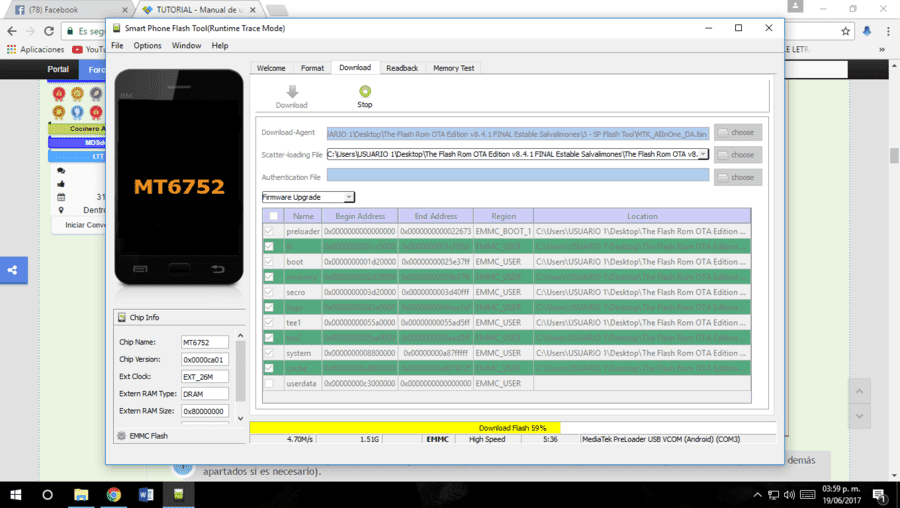Show hidden tray icons chevron
The width and height of the screenshot is (900, 508).
[758, 495]
